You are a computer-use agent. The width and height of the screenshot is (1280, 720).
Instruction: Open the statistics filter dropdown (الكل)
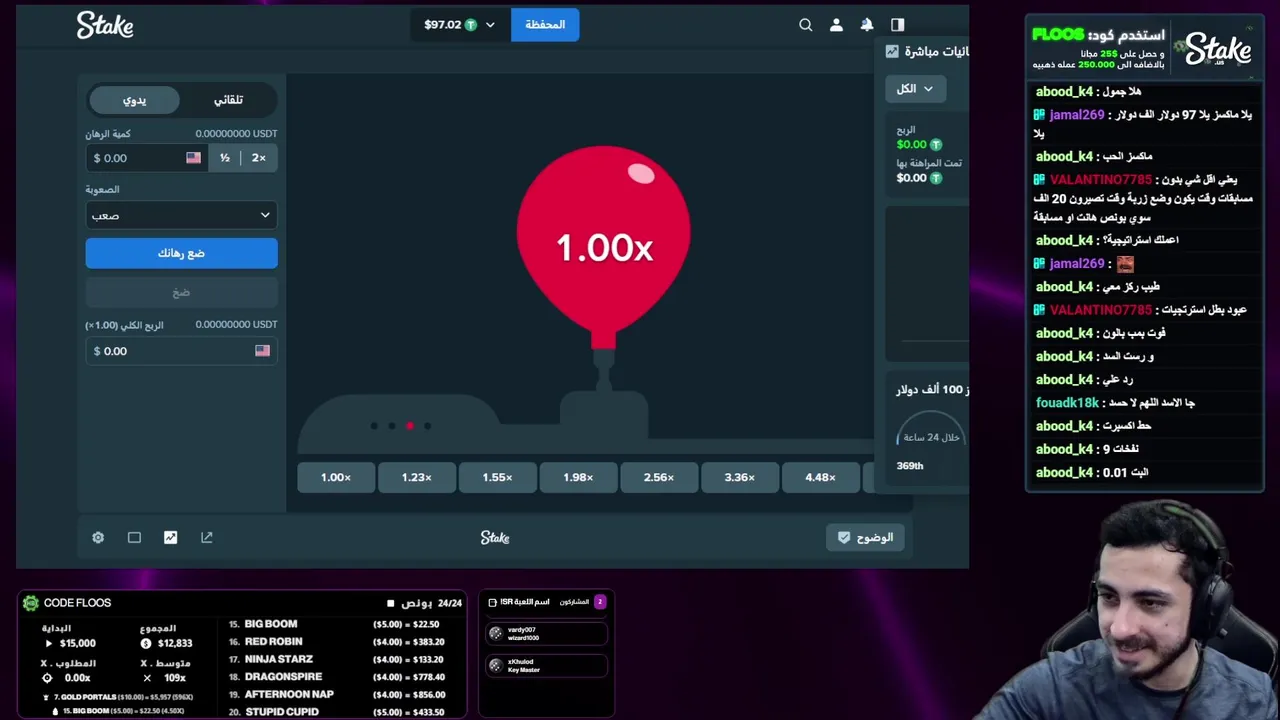tap(915, 89)
